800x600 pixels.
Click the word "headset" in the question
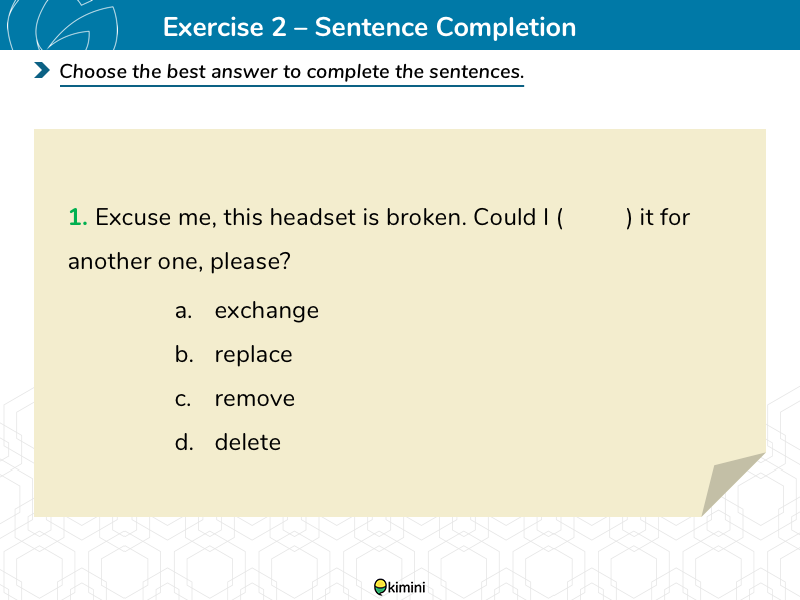coord(313,217)
